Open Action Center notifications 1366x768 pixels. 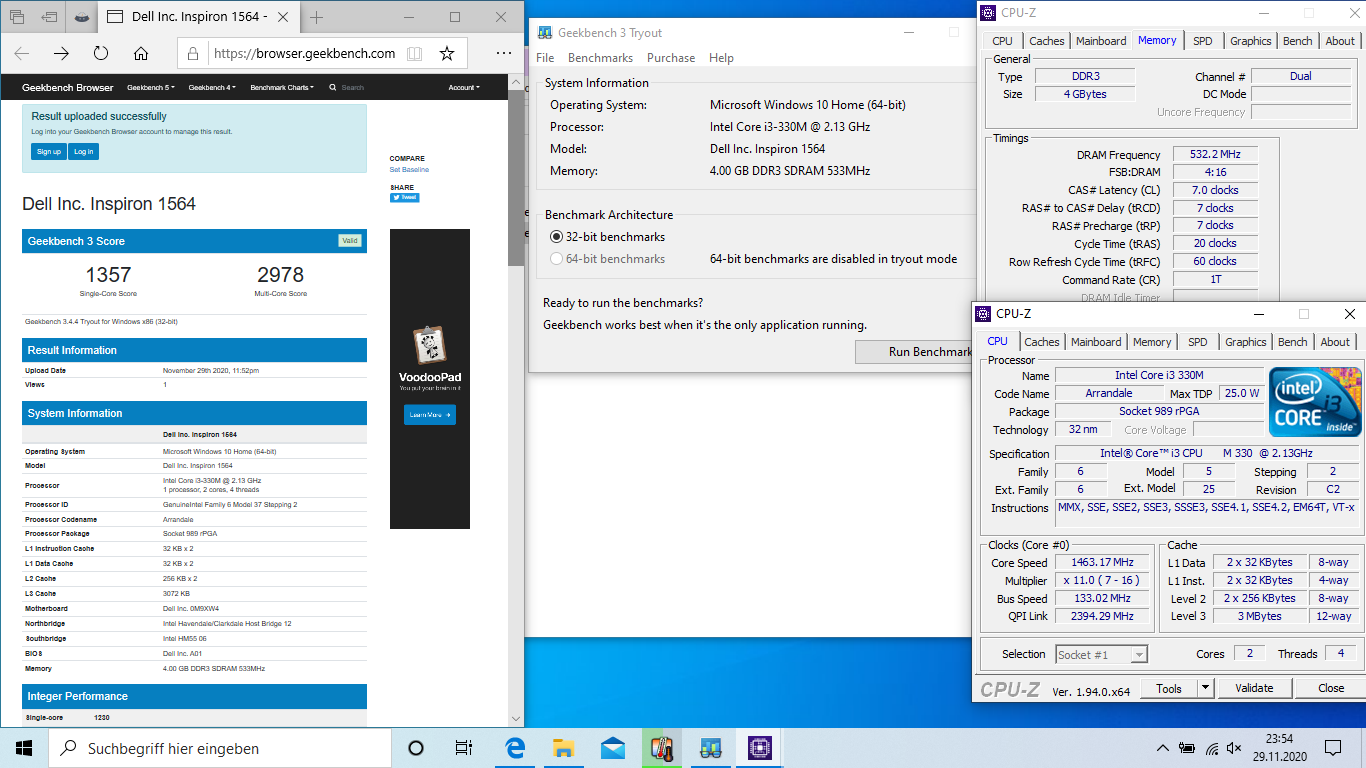(x=1333, y=748)
